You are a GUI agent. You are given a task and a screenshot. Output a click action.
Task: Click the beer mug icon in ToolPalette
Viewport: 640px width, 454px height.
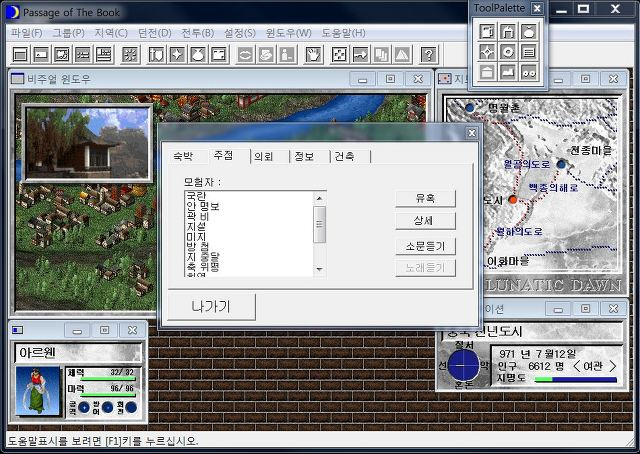pyautogui.click(x=487, y=31)
